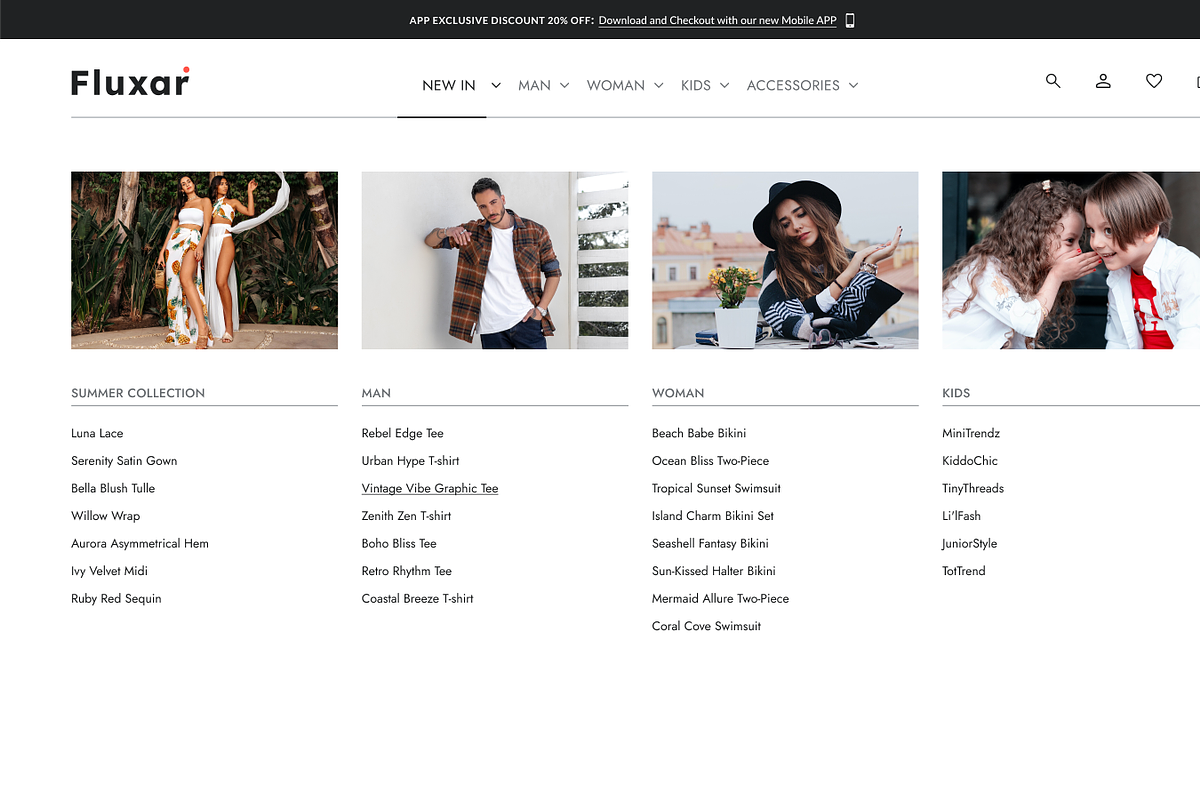Select Boho Bliss Tee
Viewport: 1200px width, 800px height.
point(399,543)
